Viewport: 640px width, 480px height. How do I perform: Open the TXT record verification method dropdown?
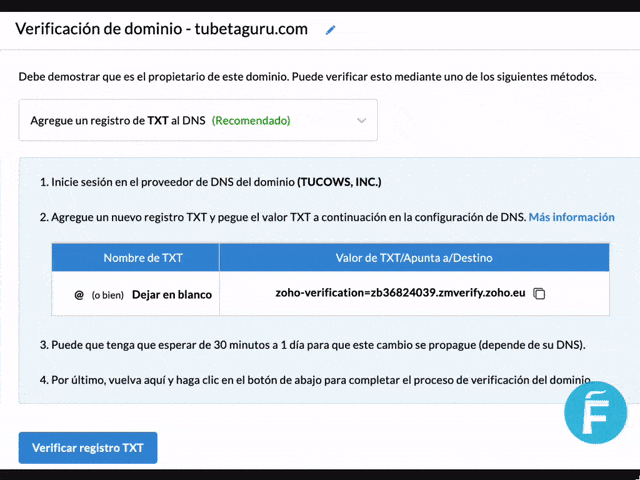click(x=198, y=120)
